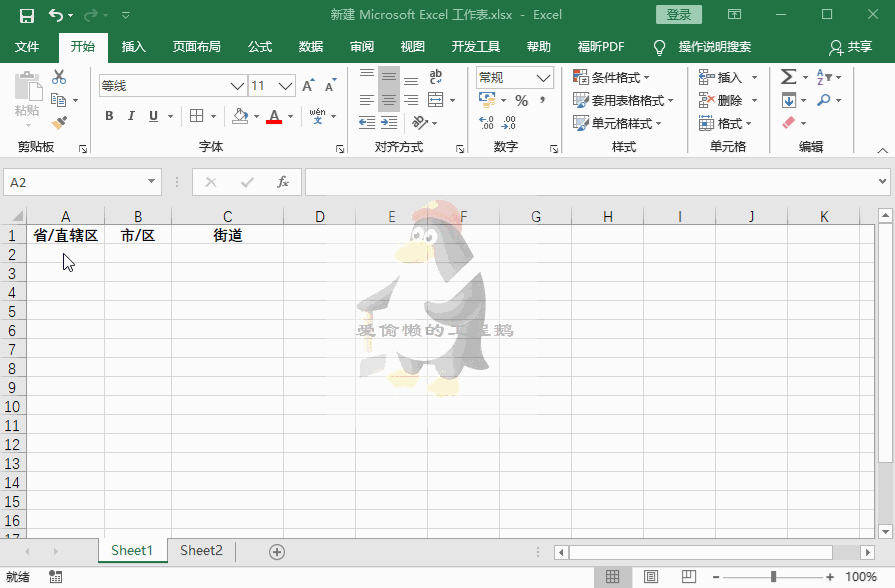895x588 pixels.
Task: Click the zoom in plus button
Action: [830, 577]
